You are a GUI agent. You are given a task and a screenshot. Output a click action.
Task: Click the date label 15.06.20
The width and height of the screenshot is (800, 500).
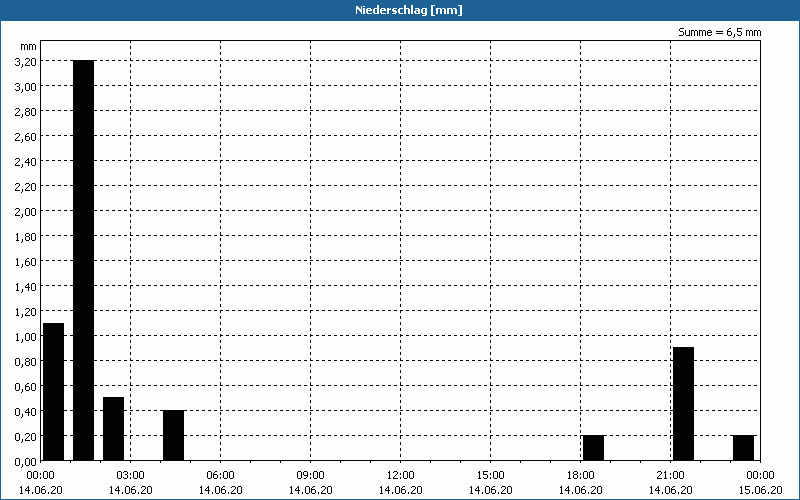pos(760,490)
